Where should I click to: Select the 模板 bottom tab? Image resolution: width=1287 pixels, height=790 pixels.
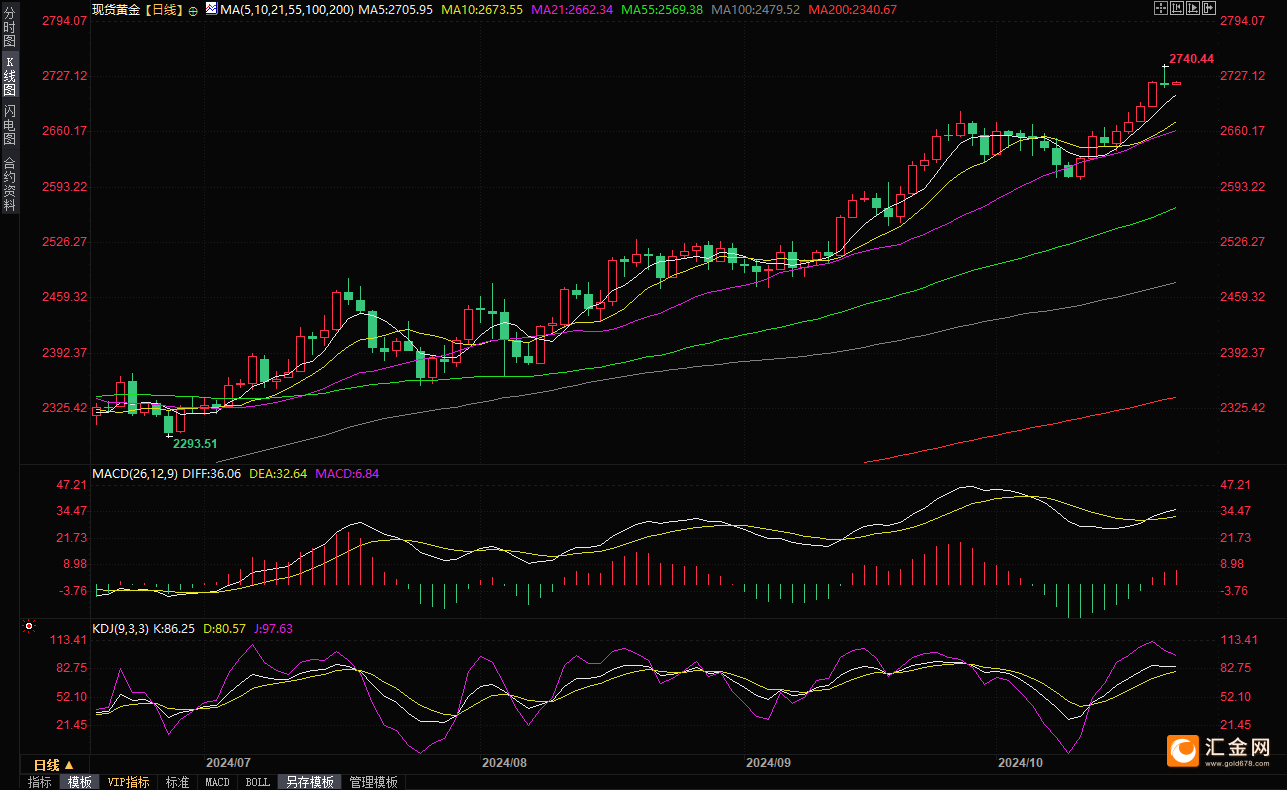coord(79,782)
